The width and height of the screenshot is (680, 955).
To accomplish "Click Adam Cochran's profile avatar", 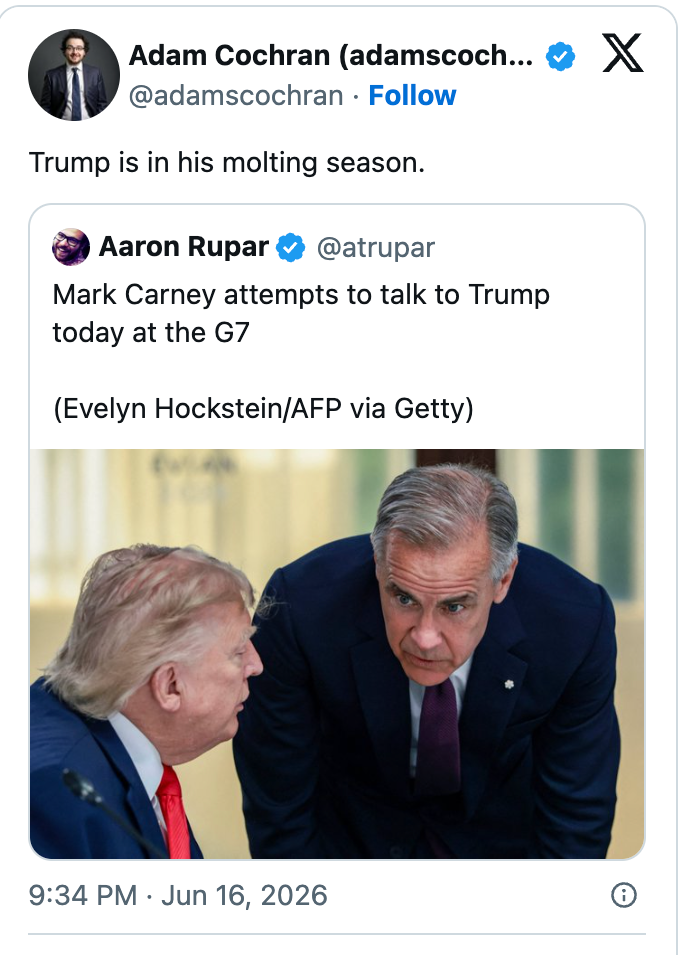I will (74, 75).
